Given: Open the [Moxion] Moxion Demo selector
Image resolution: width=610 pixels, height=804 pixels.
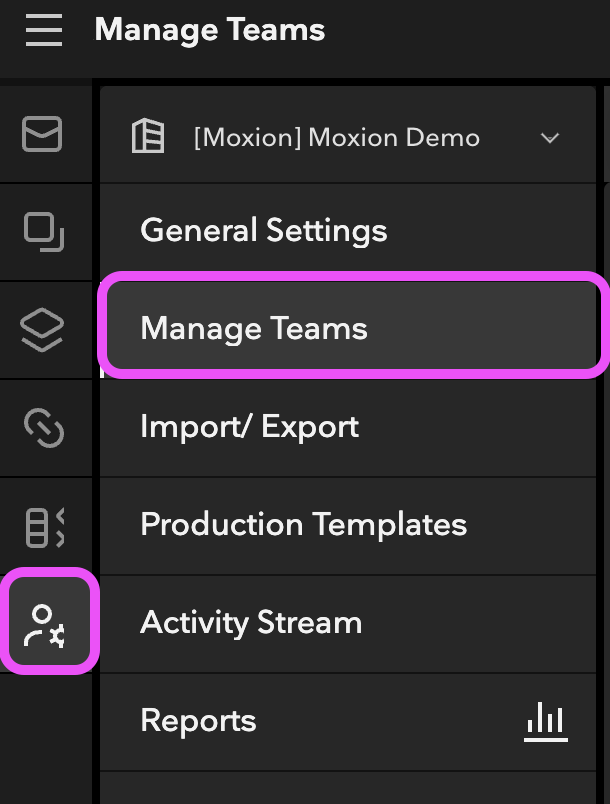Looking at the screenshot, I should [348, 135].
